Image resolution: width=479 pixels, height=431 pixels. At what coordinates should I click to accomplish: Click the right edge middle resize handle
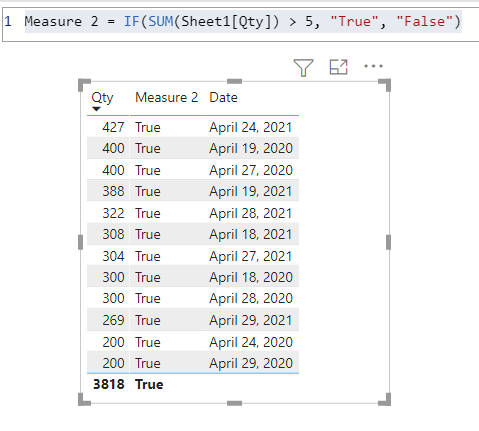(x=388, y=242)
